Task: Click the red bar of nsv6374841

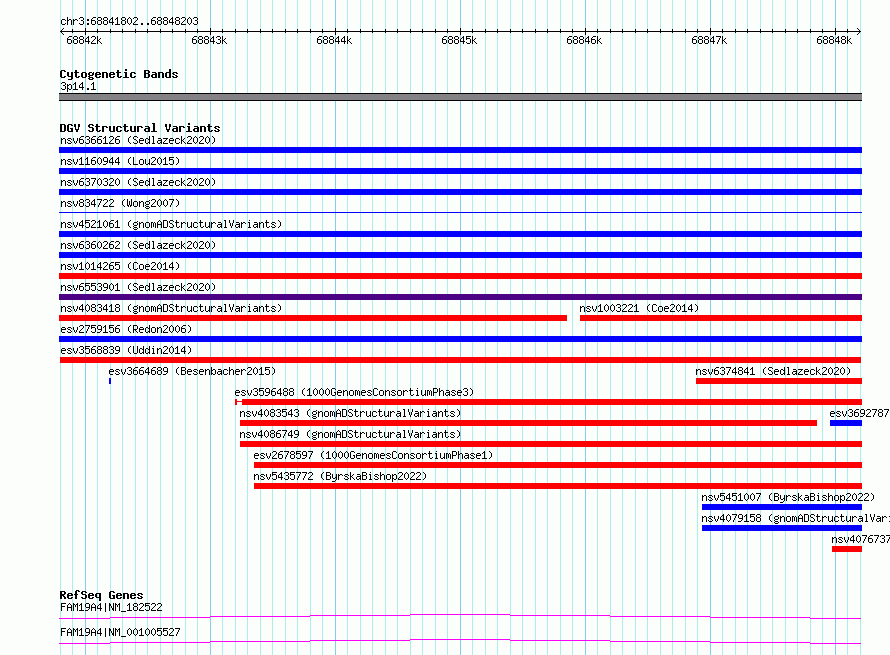Action: pos(779,381)
